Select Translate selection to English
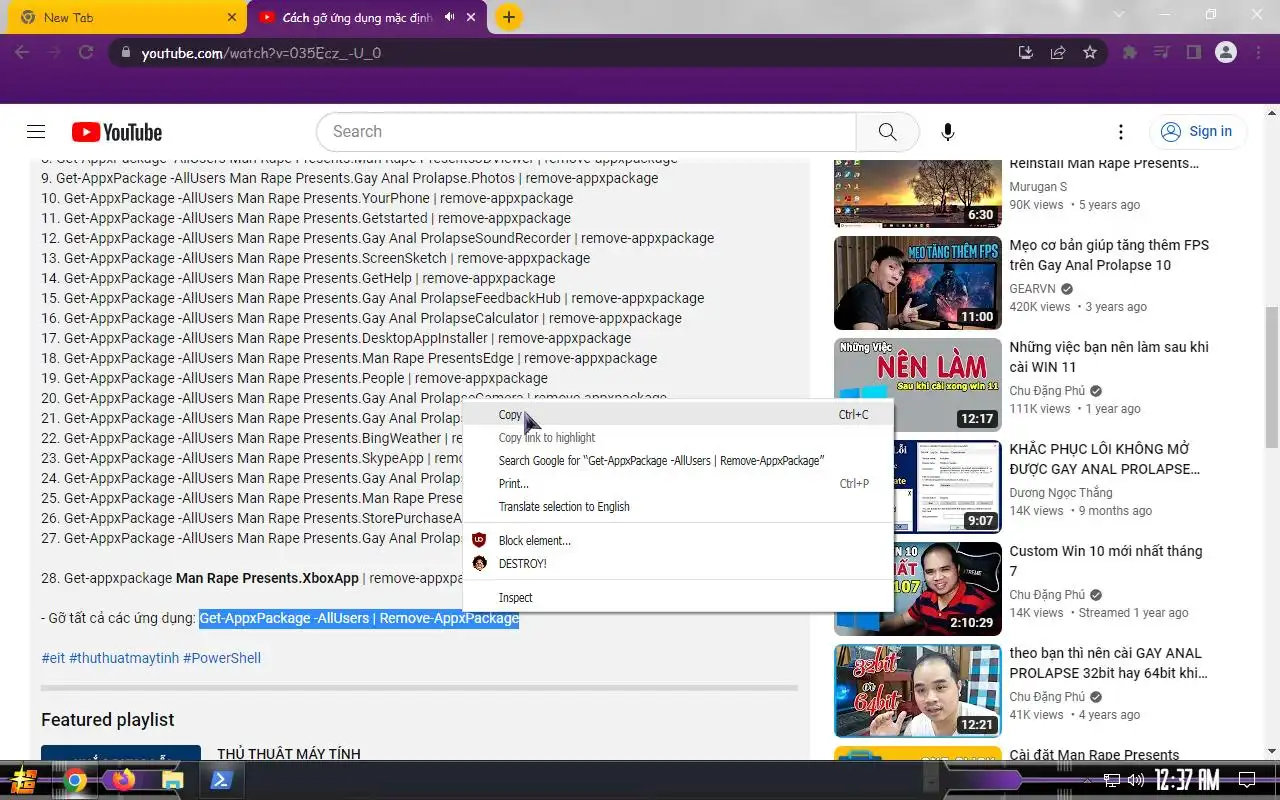1280x800 pixels. click(x=679, y=507)
